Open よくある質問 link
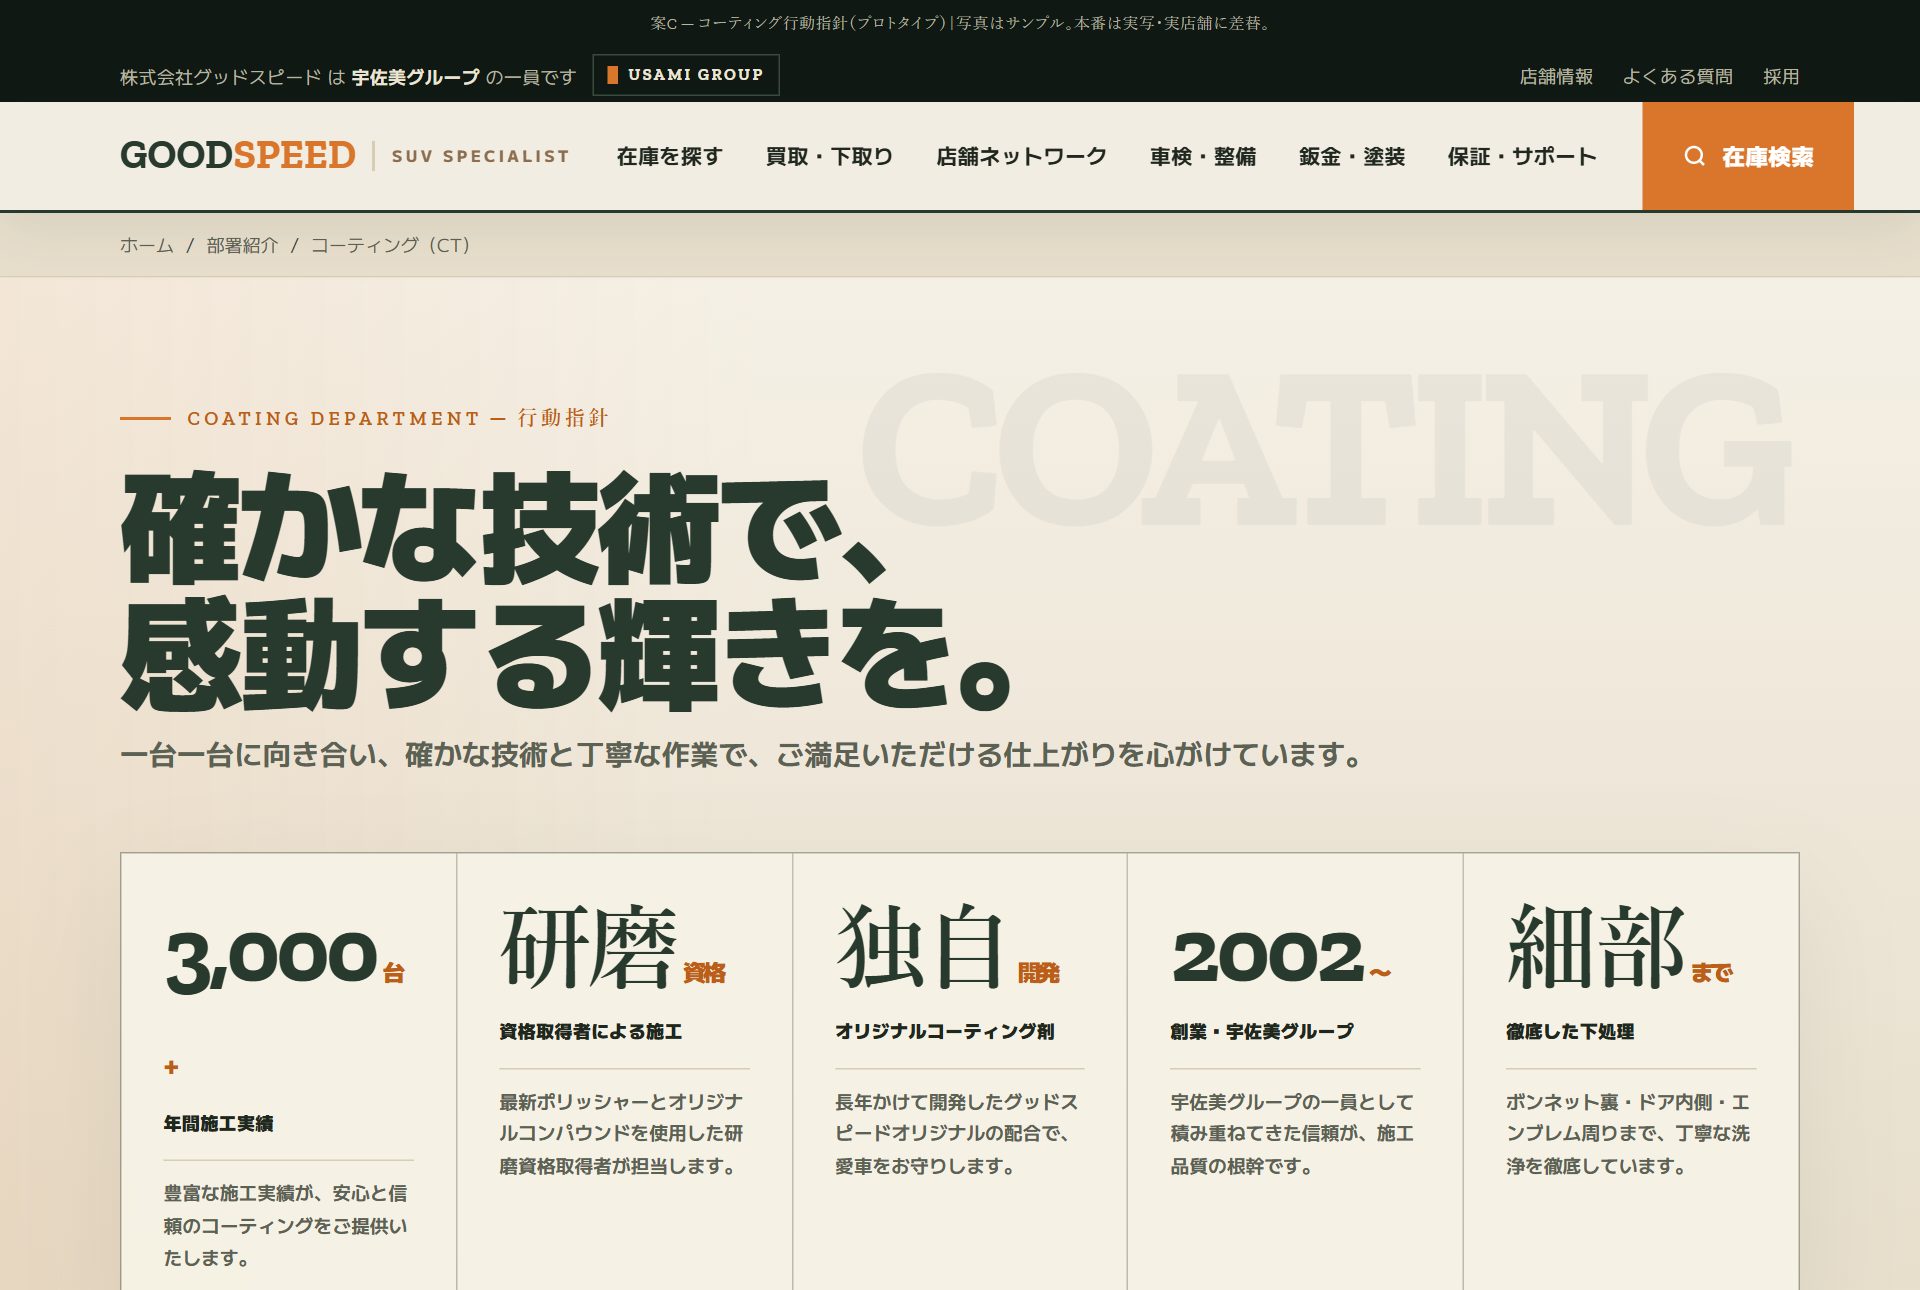Image resolution: width=1920 pixels, height=1290 pixels. [x=1677, y=76]
